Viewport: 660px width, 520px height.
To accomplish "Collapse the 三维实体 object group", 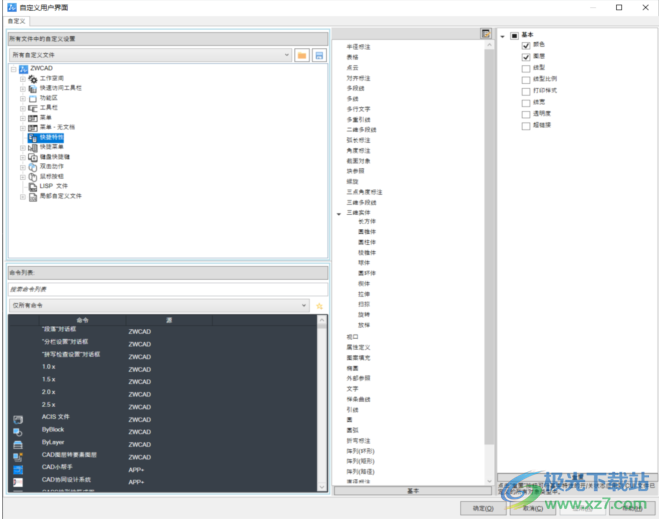I will 339,214.
